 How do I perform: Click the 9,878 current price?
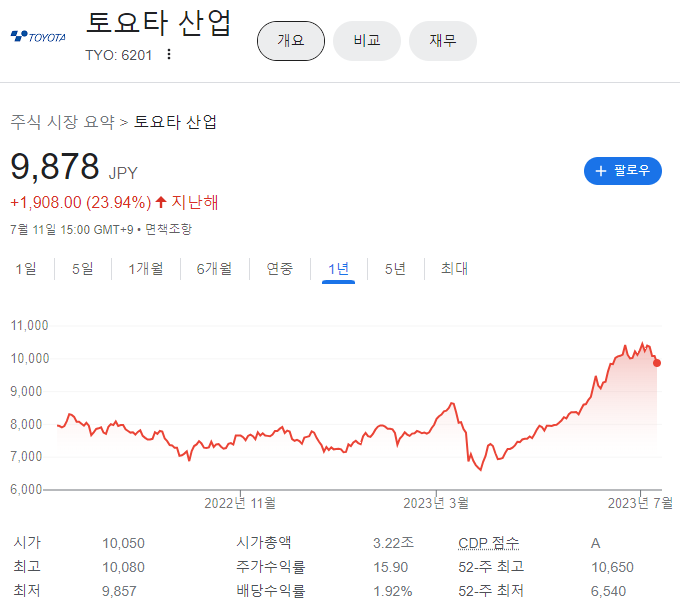[x=55, y=166]
